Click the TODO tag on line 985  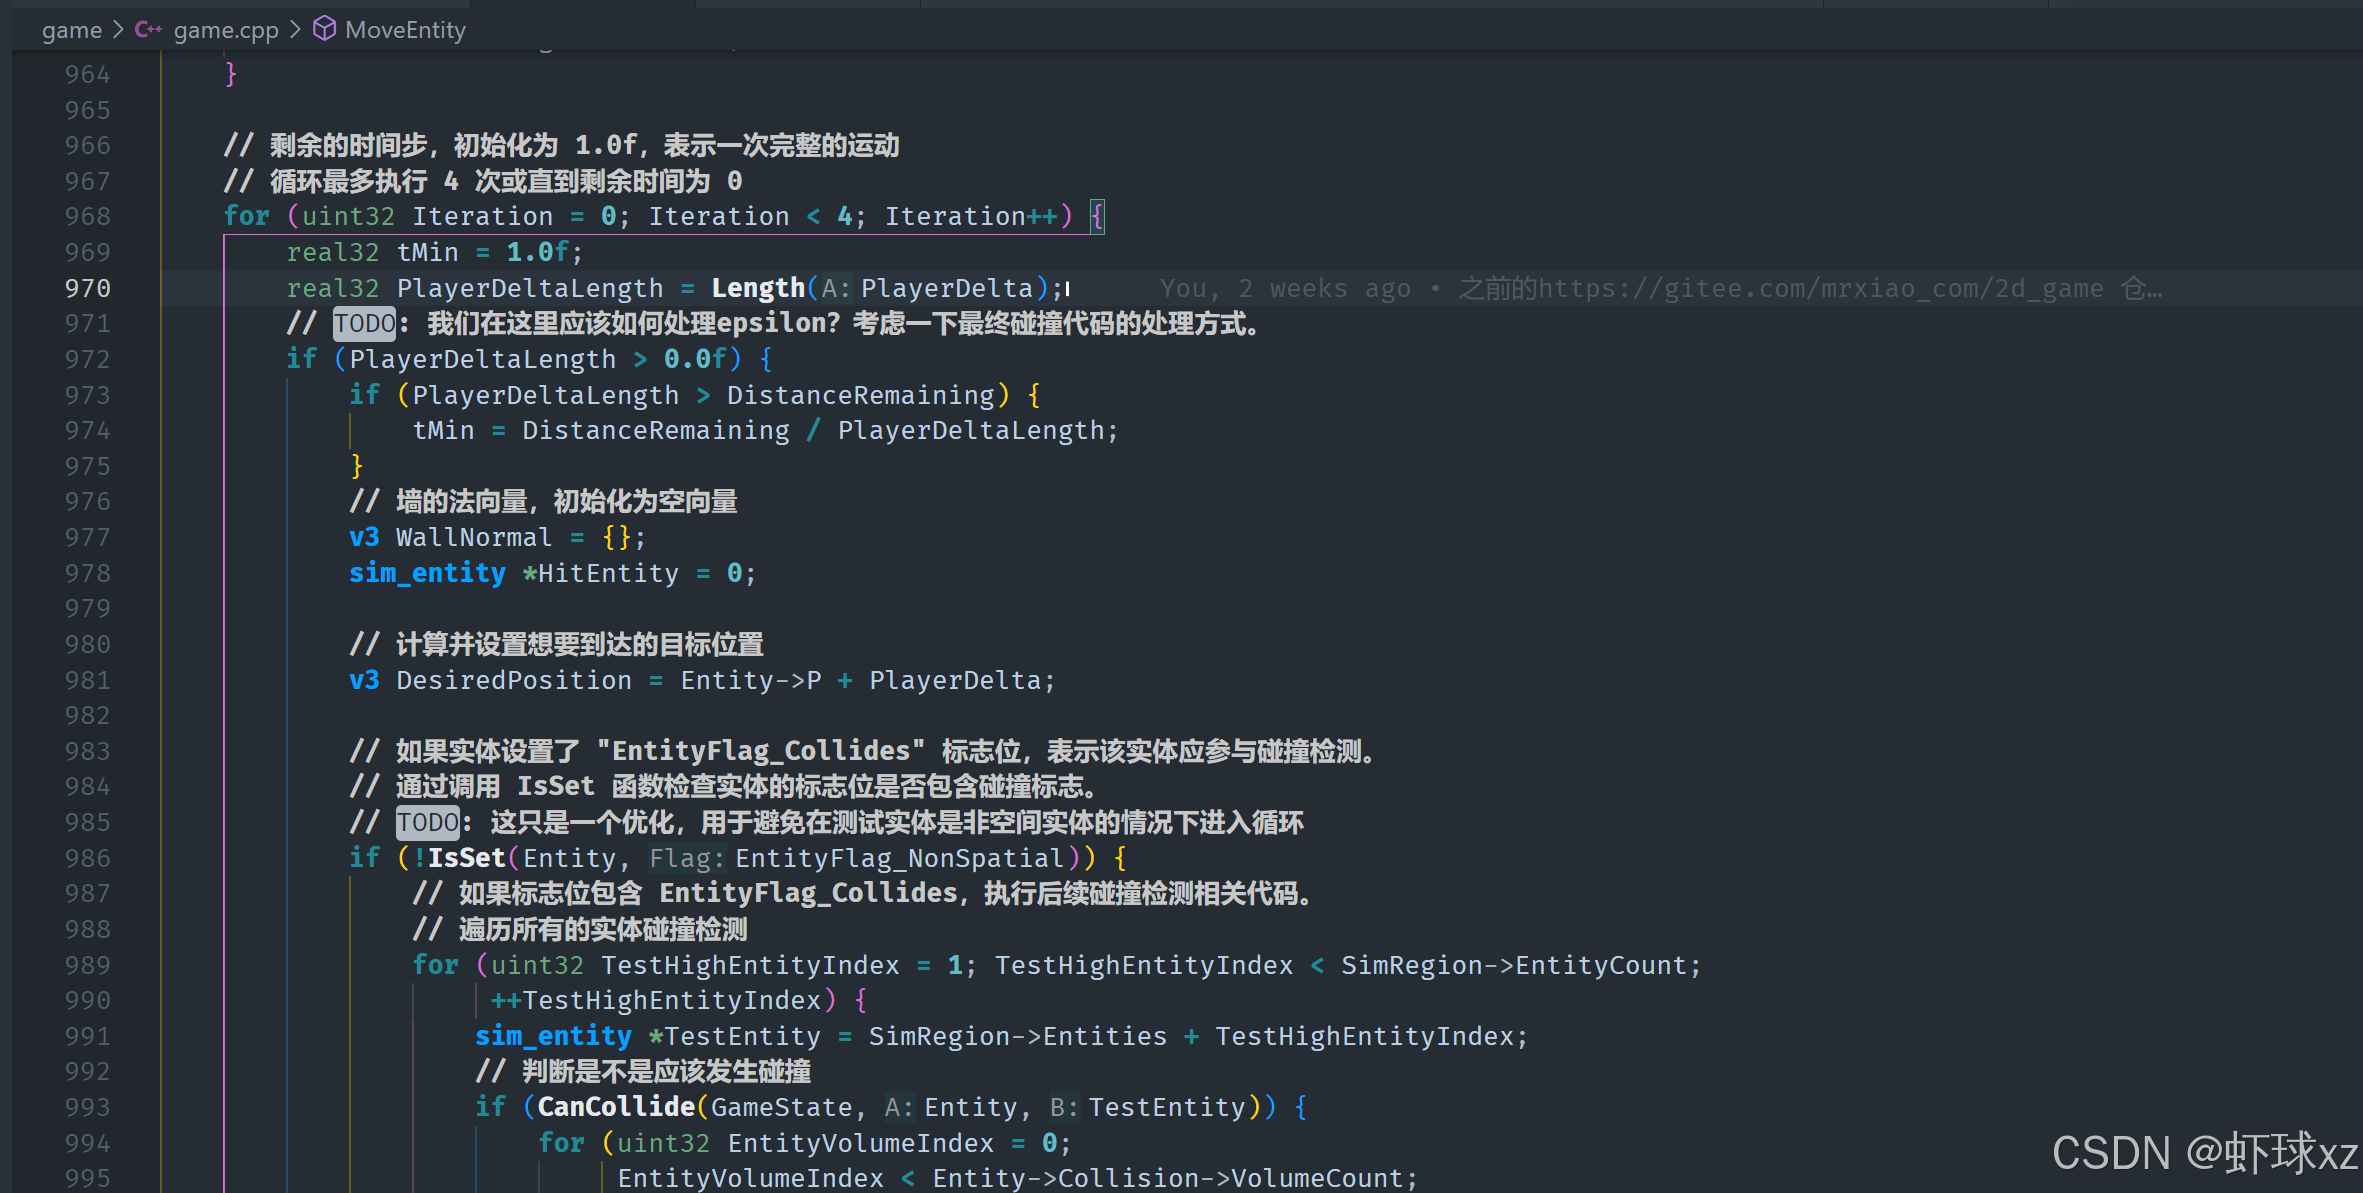coord(428,822)
